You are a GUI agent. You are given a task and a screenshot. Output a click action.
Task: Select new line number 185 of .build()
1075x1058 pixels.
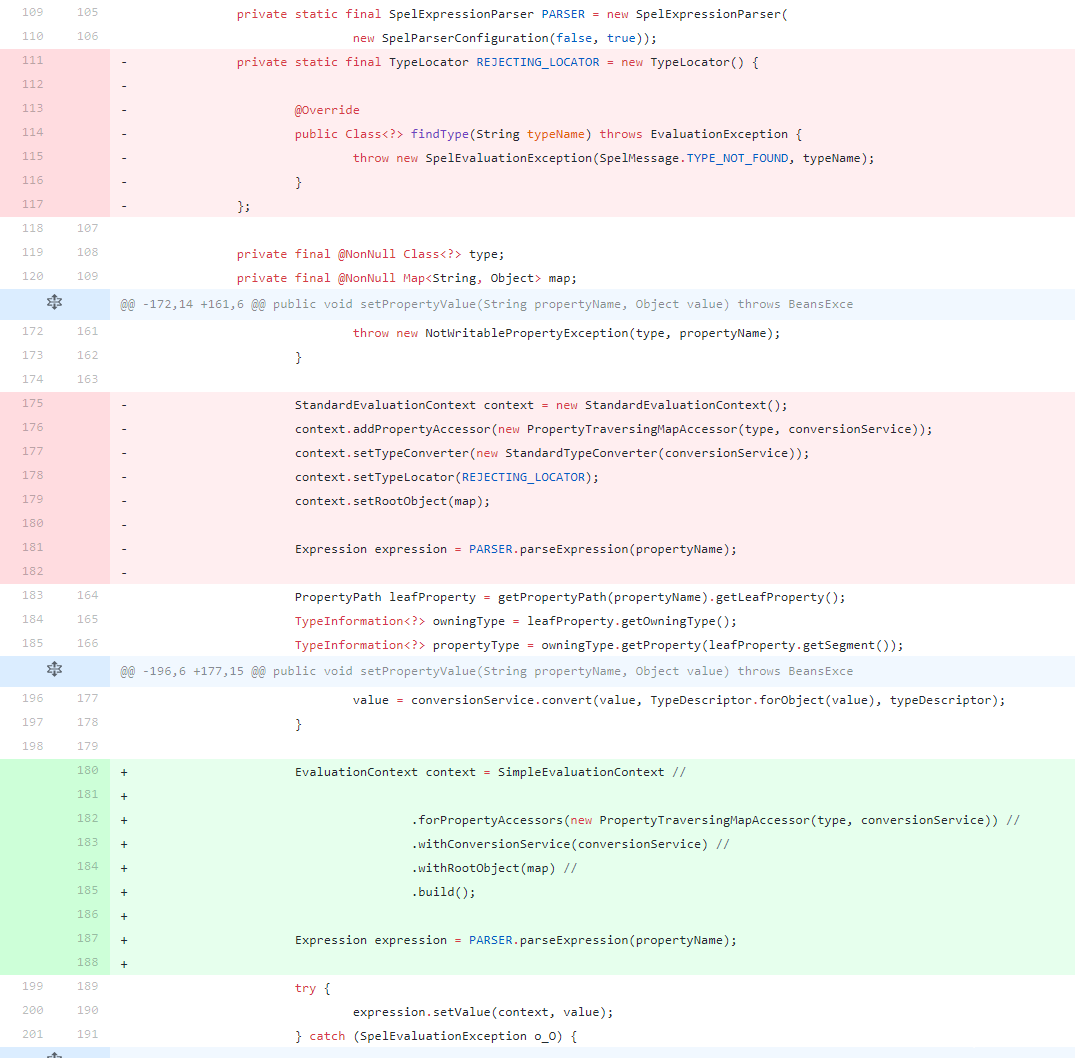(87, 890)
